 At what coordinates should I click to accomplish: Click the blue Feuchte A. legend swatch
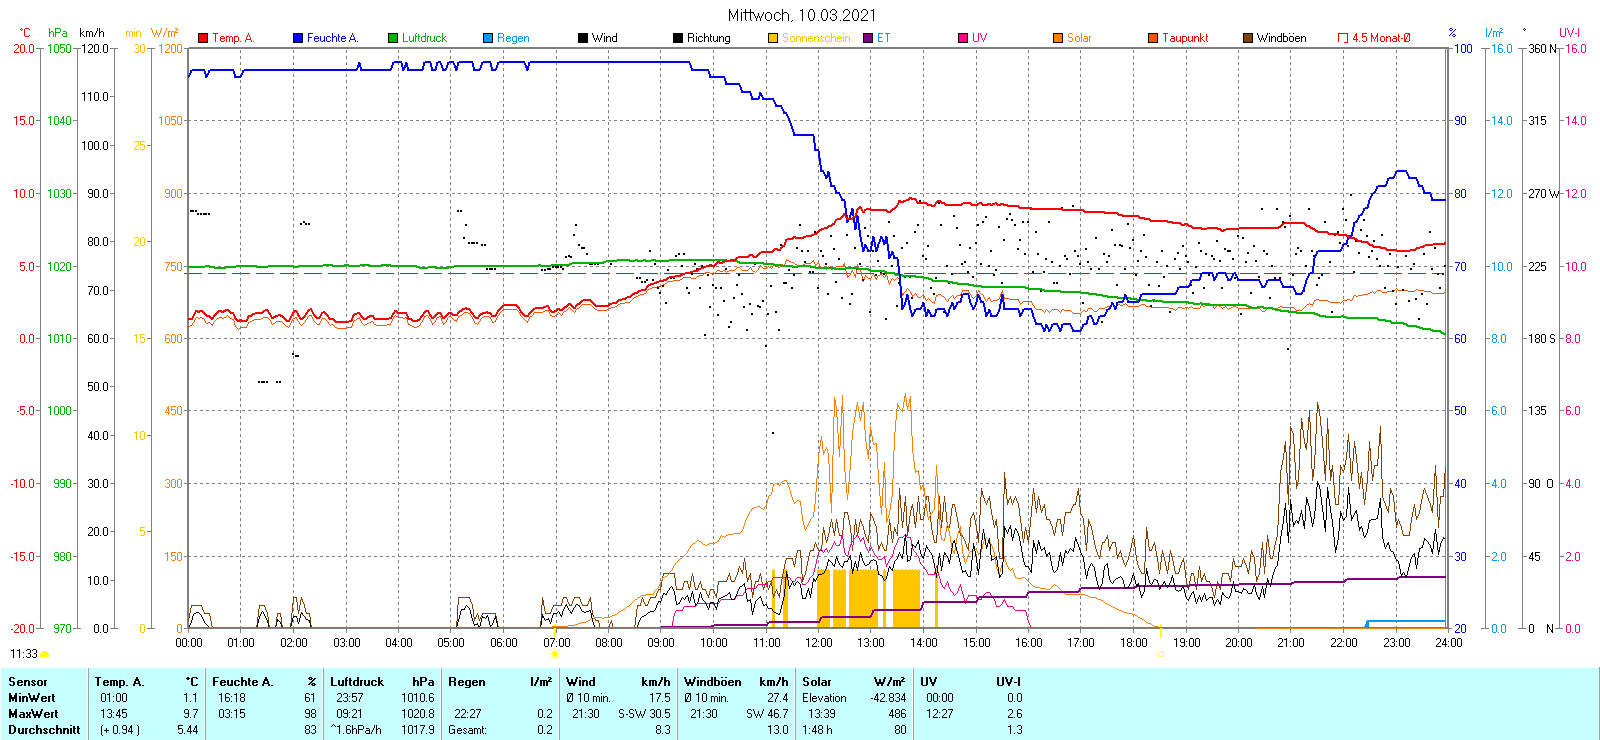[298, 38]
